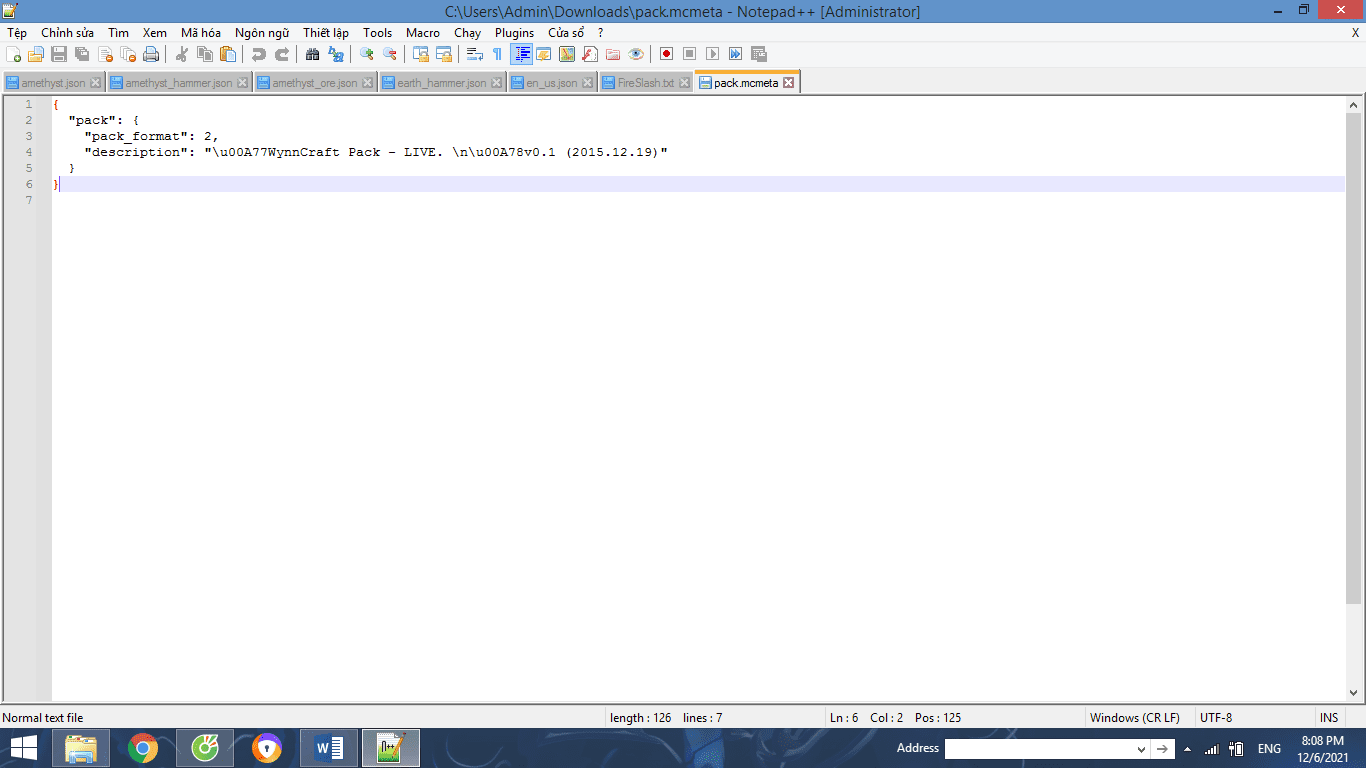Screen dimensions: 1366x768
Task: Open Microsoft Word from the taskbar
Action: (329, 748)
